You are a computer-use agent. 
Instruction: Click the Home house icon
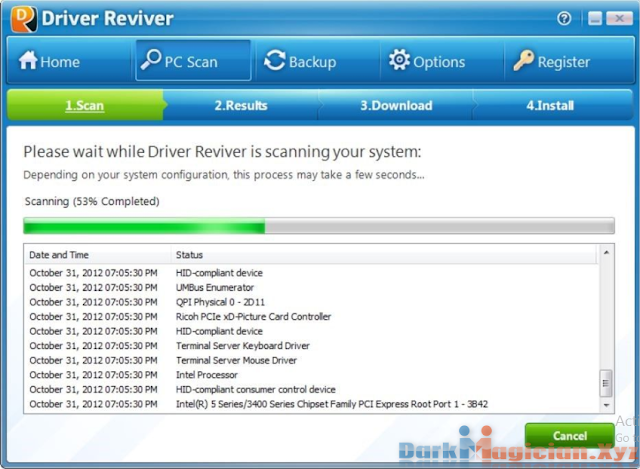[28, 60]
